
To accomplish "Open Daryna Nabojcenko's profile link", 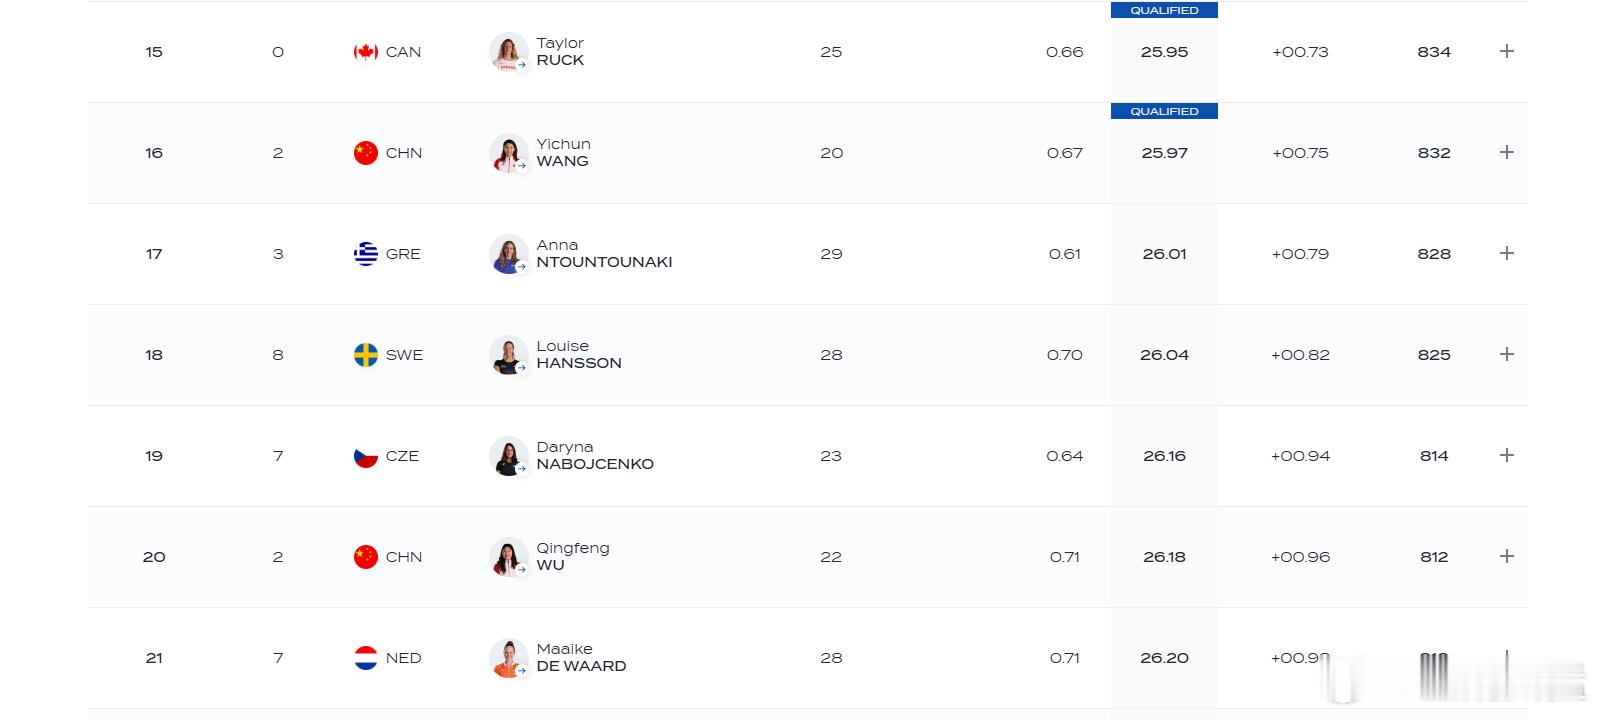I will [x=595, y=456].
